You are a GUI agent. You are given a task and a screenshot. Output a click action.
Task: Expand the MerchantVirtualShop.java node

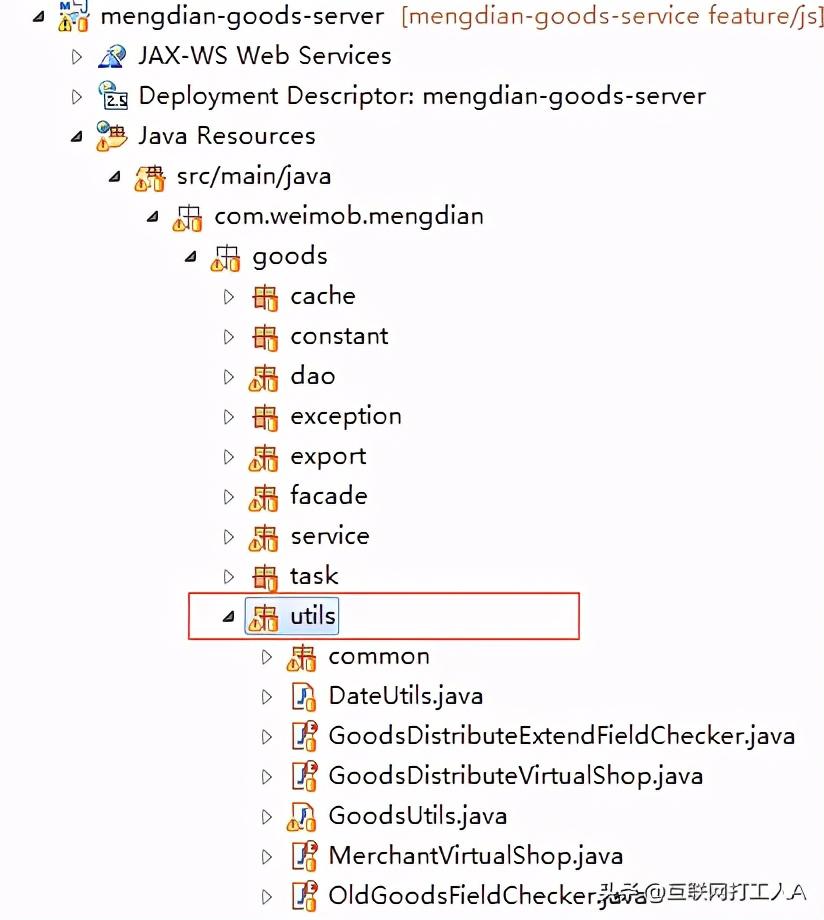[267, 856]
